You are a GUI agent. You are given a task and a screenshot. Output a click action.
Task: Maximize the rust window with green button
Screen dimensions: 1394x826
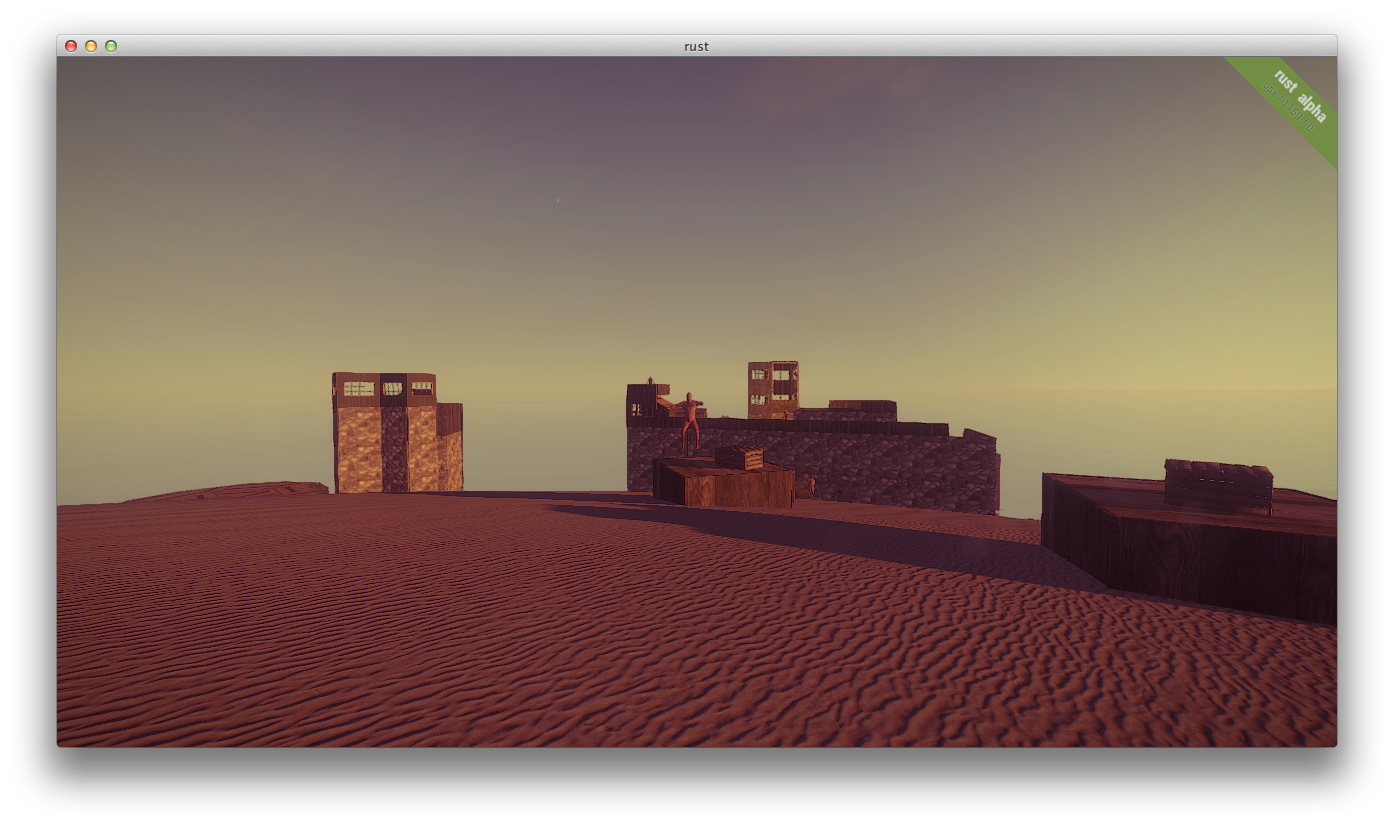pos(111,46)
